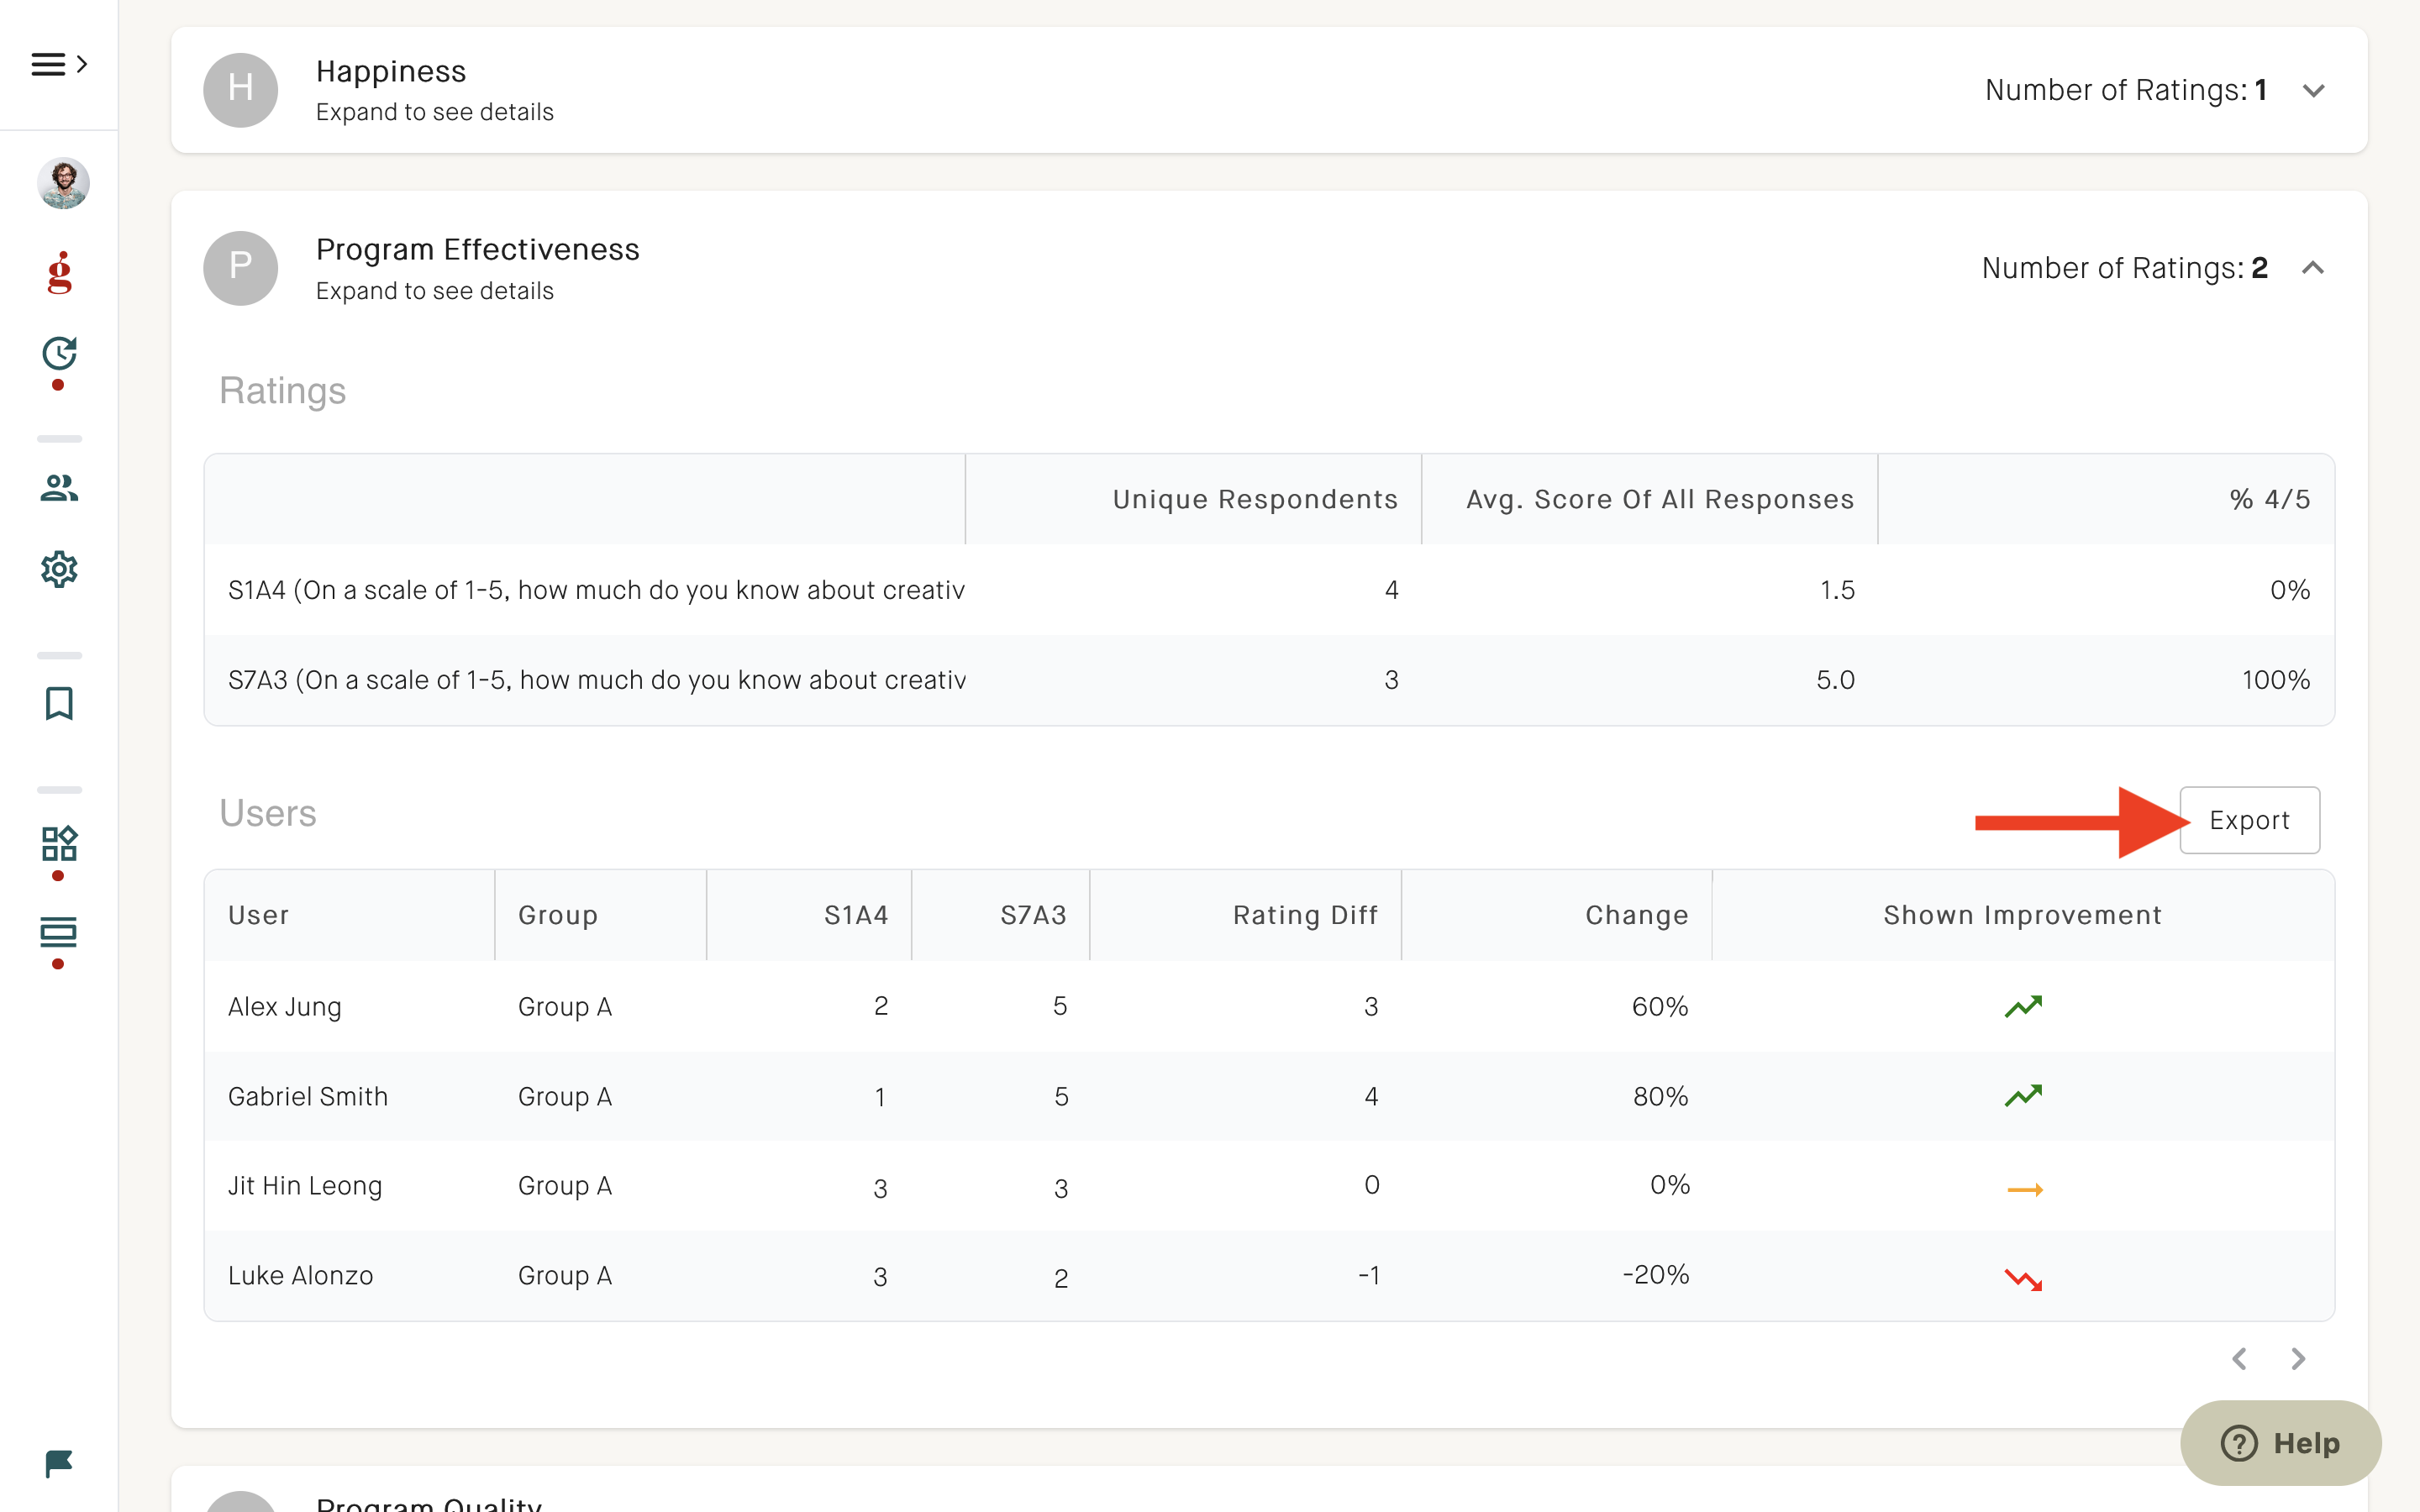Click Luke Alonzo's red downward trend icon

[2023, 1279]
